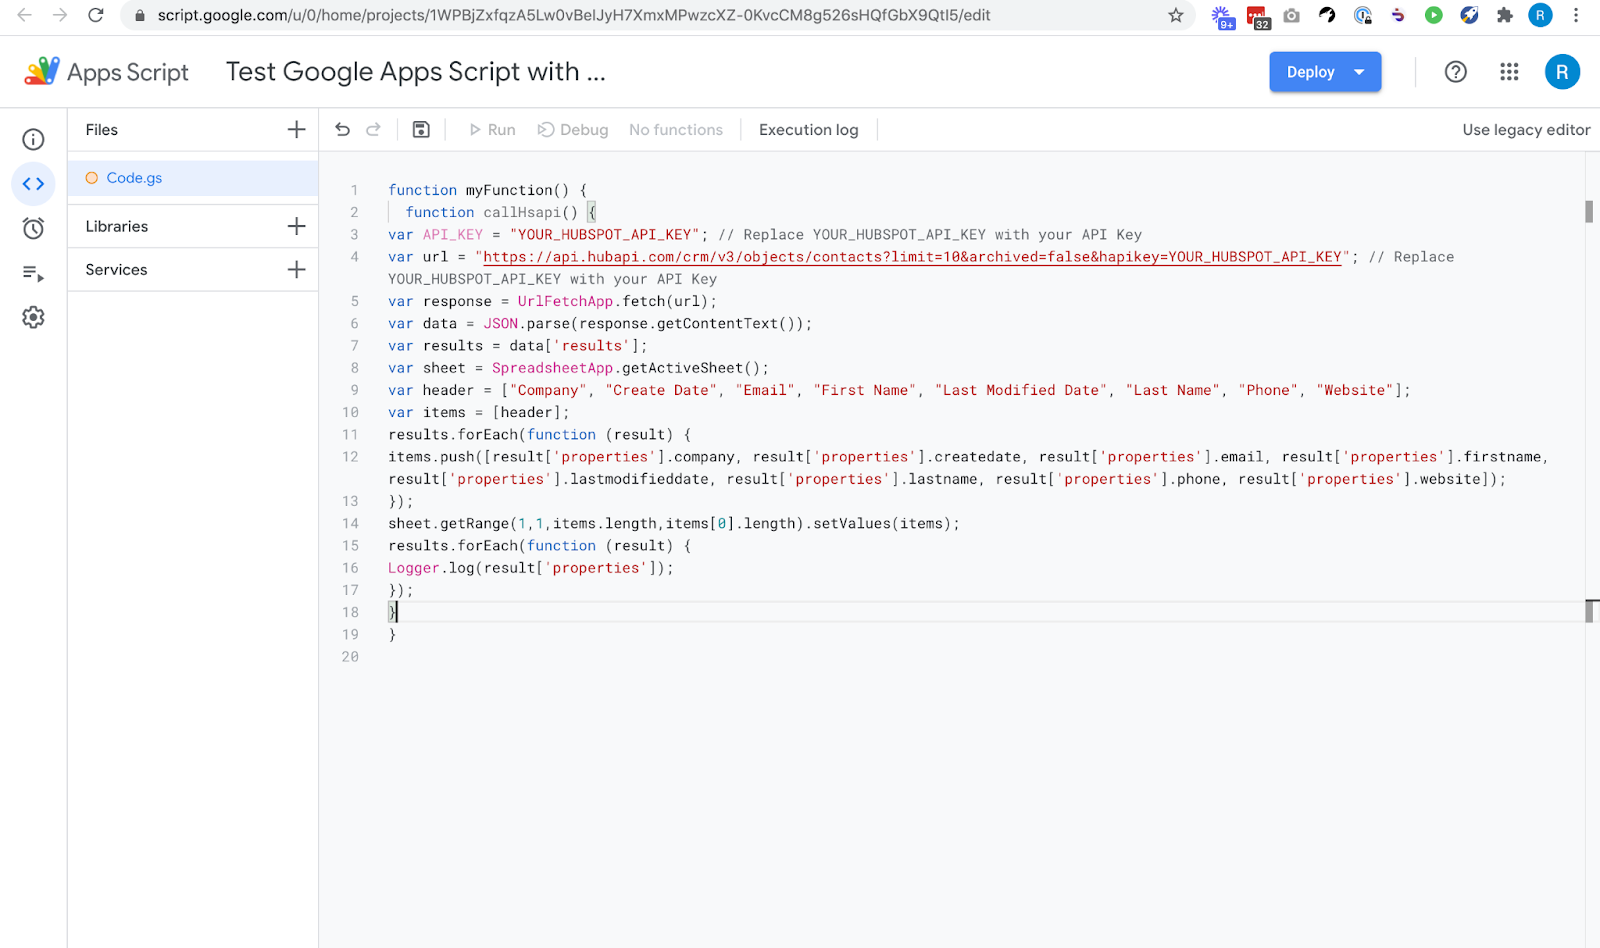Click the camera extension icon
The width and height of the screenshot is (1600, 948).
pyautogui.click(x=1292, y=15)
